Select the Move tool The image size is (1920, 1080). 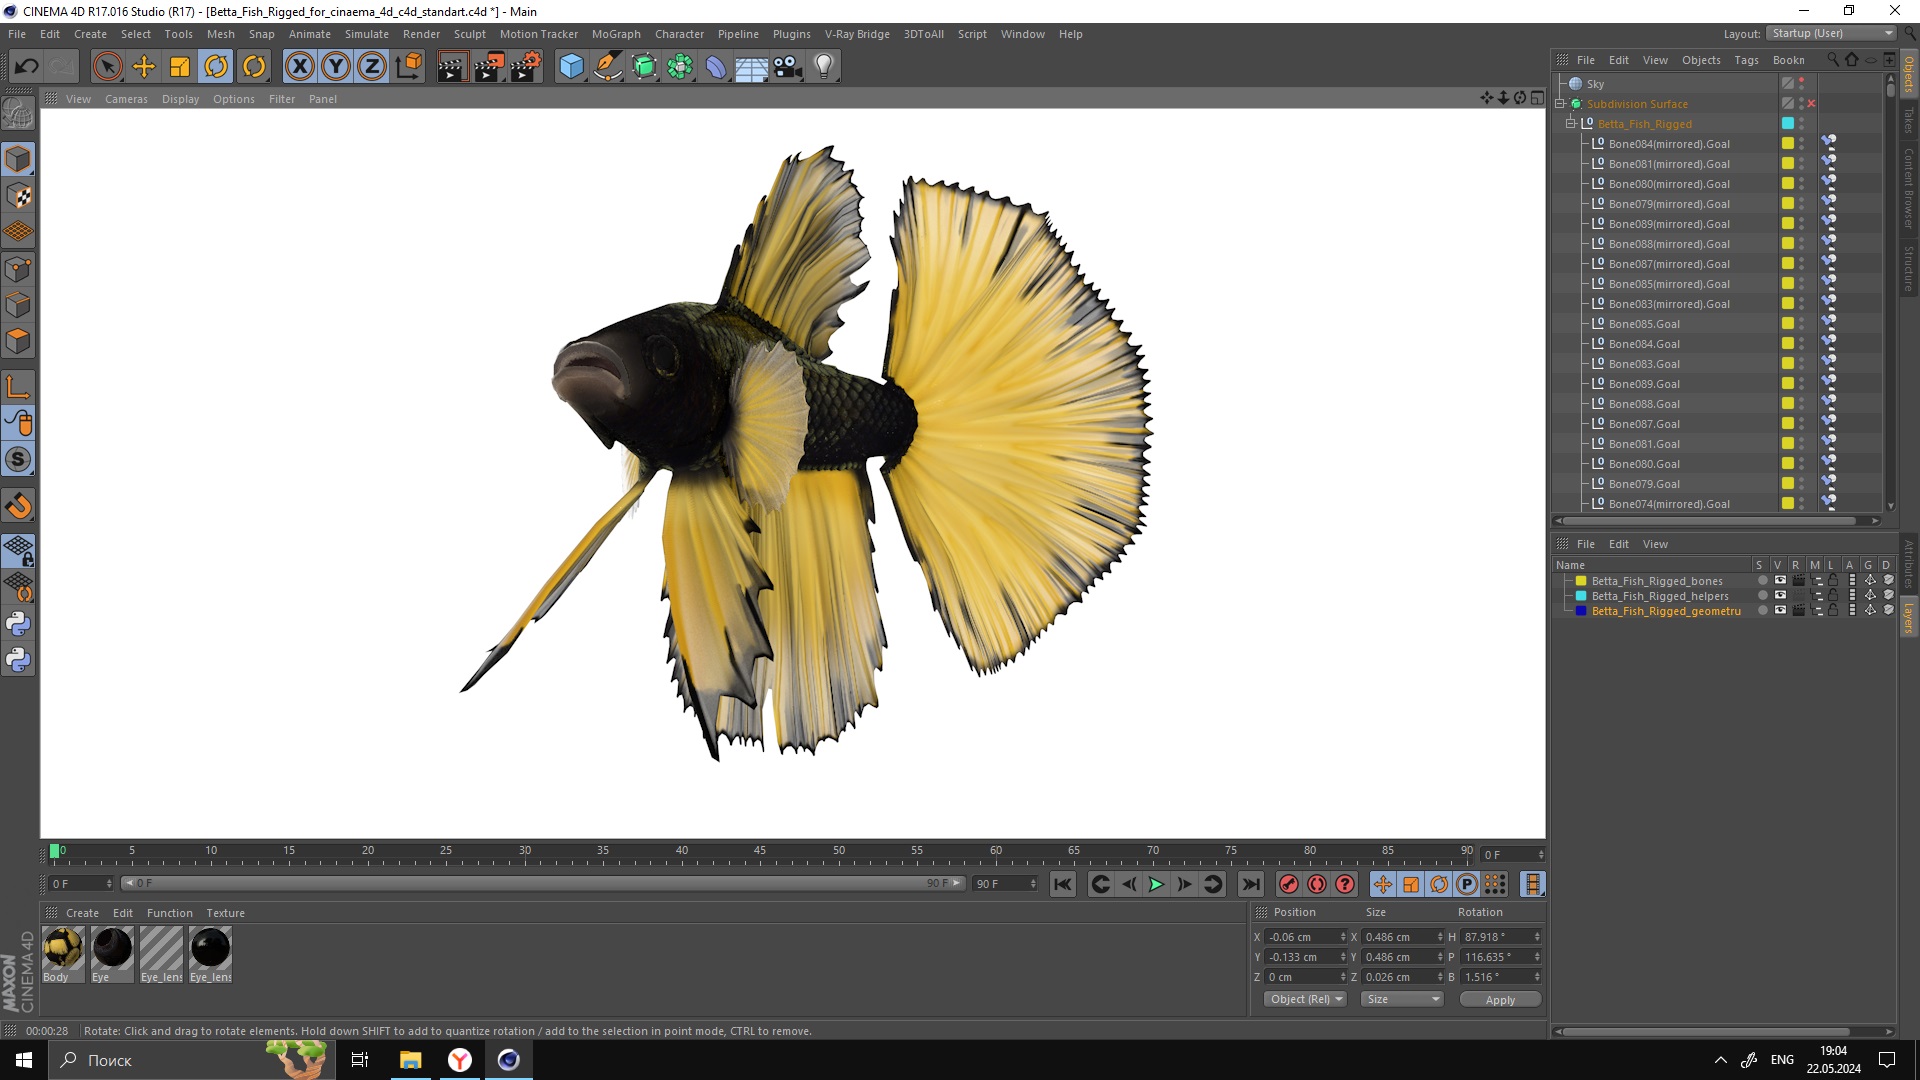tap(144, 67)
